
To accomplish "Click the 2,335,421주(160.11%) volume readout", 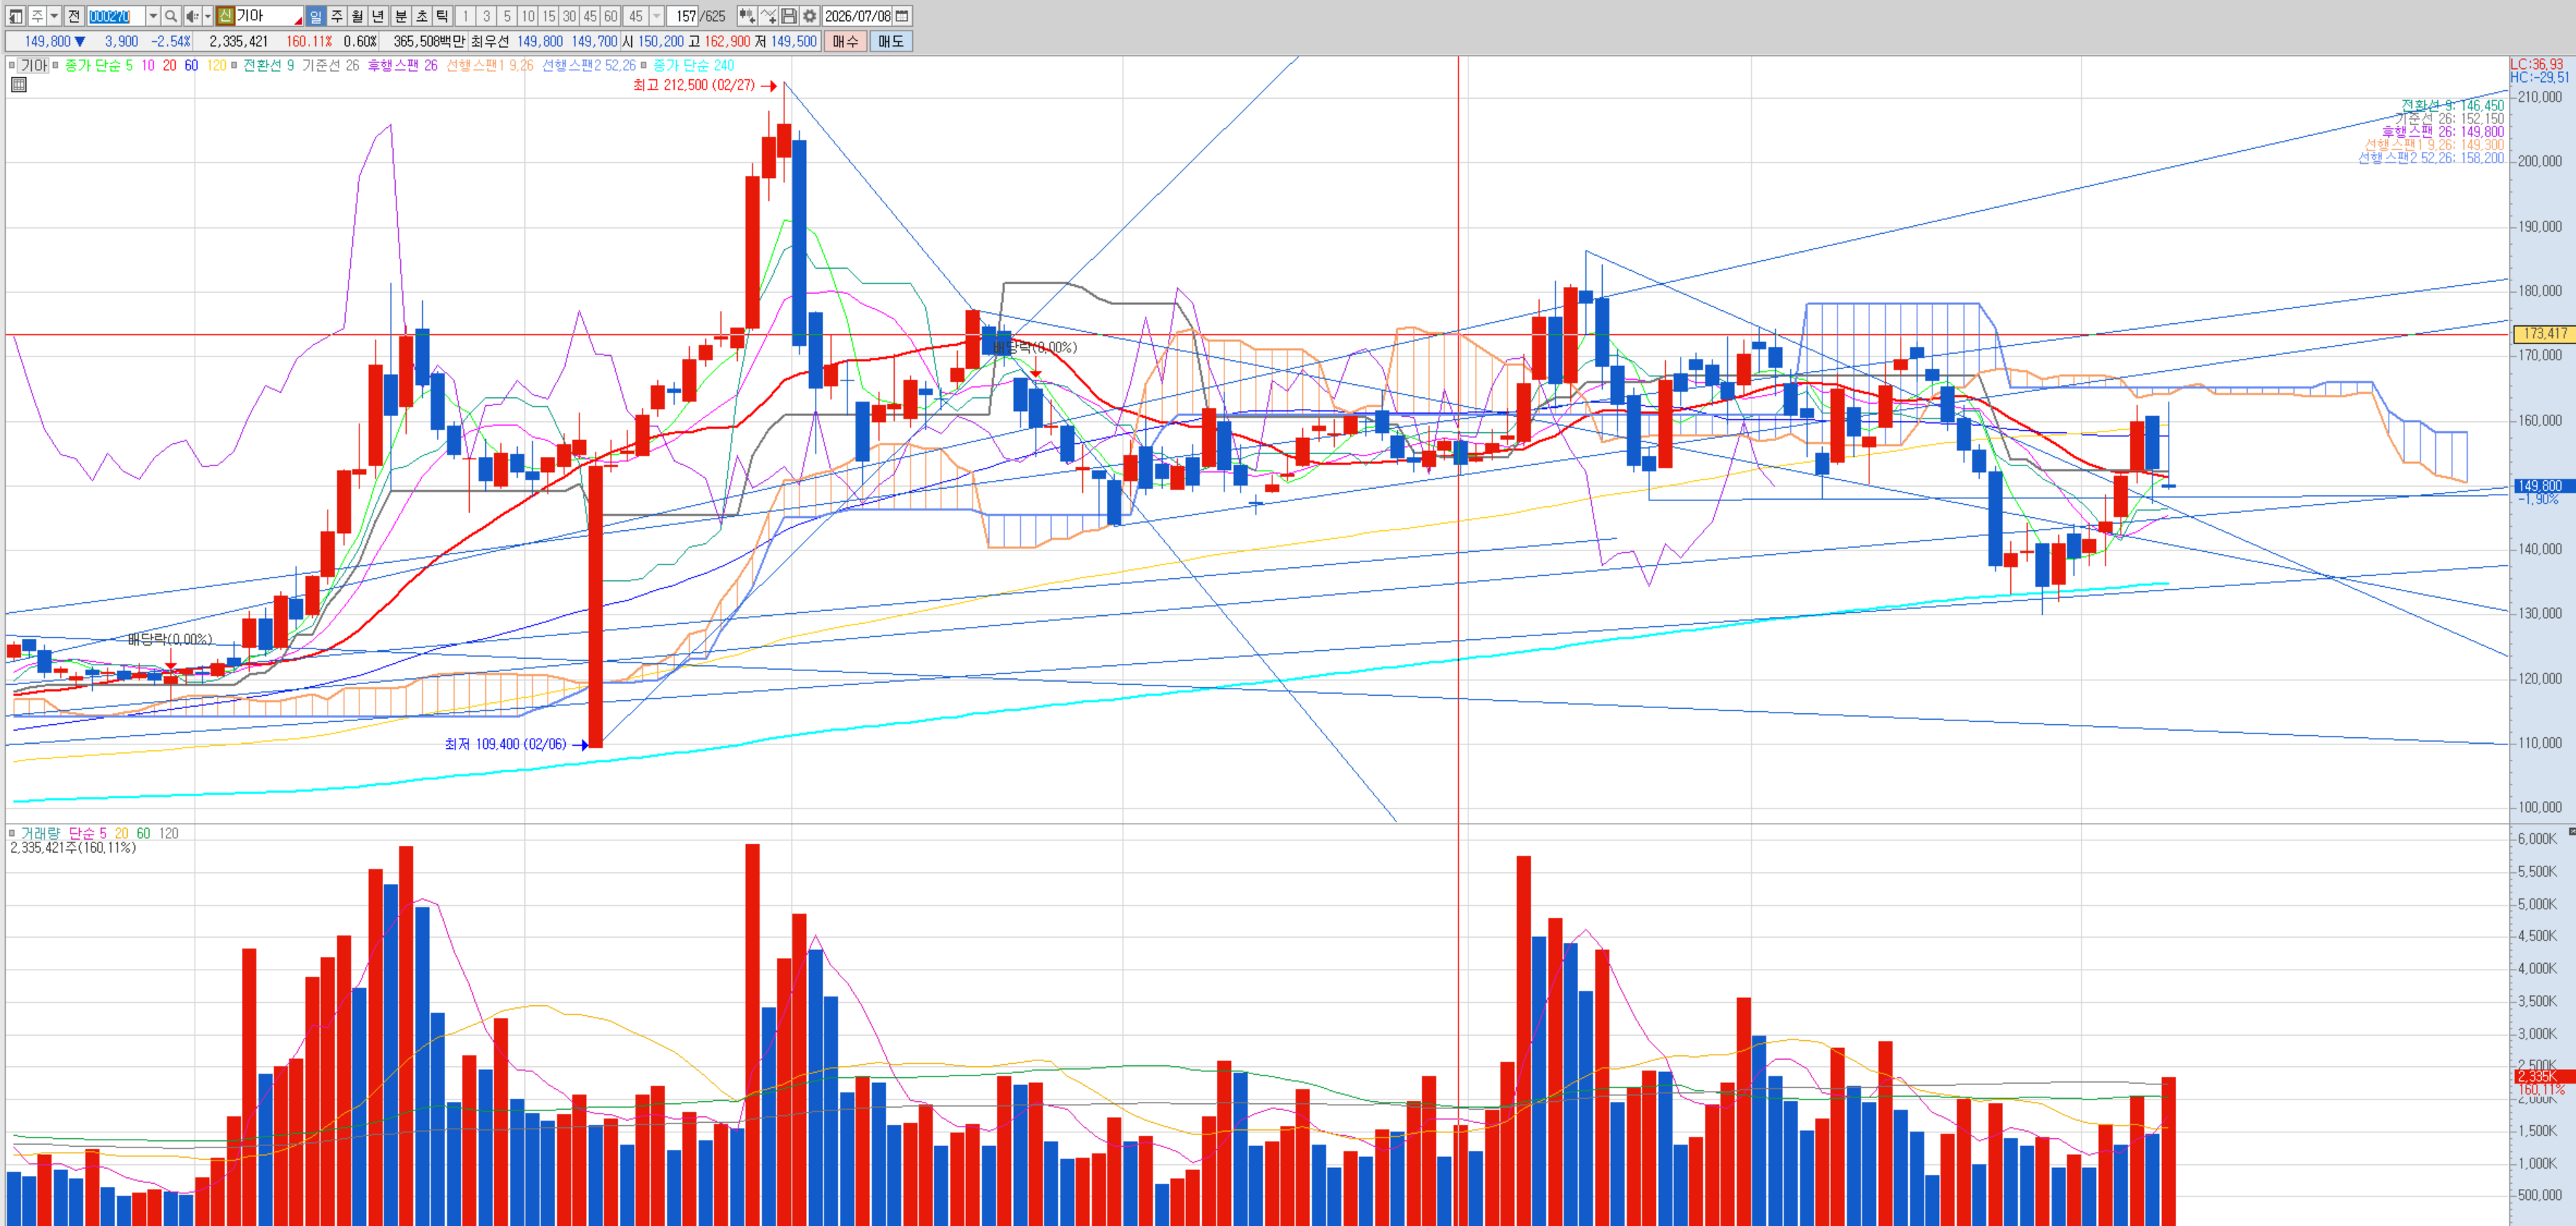I will [x=73, y=848].
